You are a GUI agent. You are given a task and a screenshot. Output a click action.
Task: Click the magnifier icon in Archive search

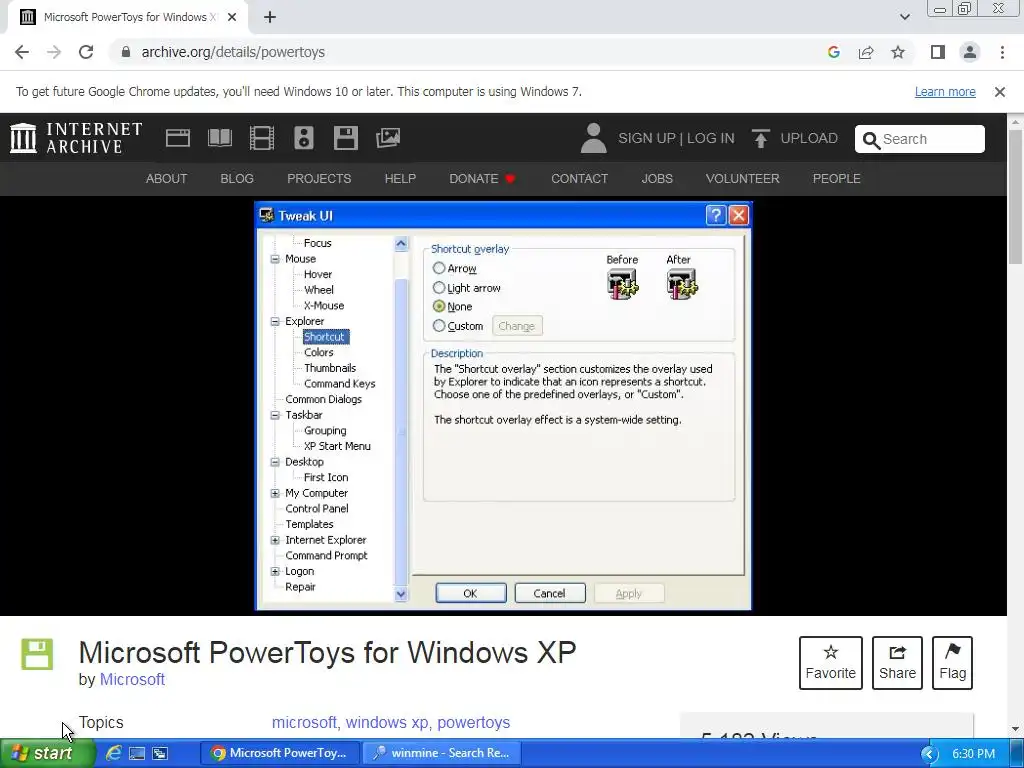(871, 140)
